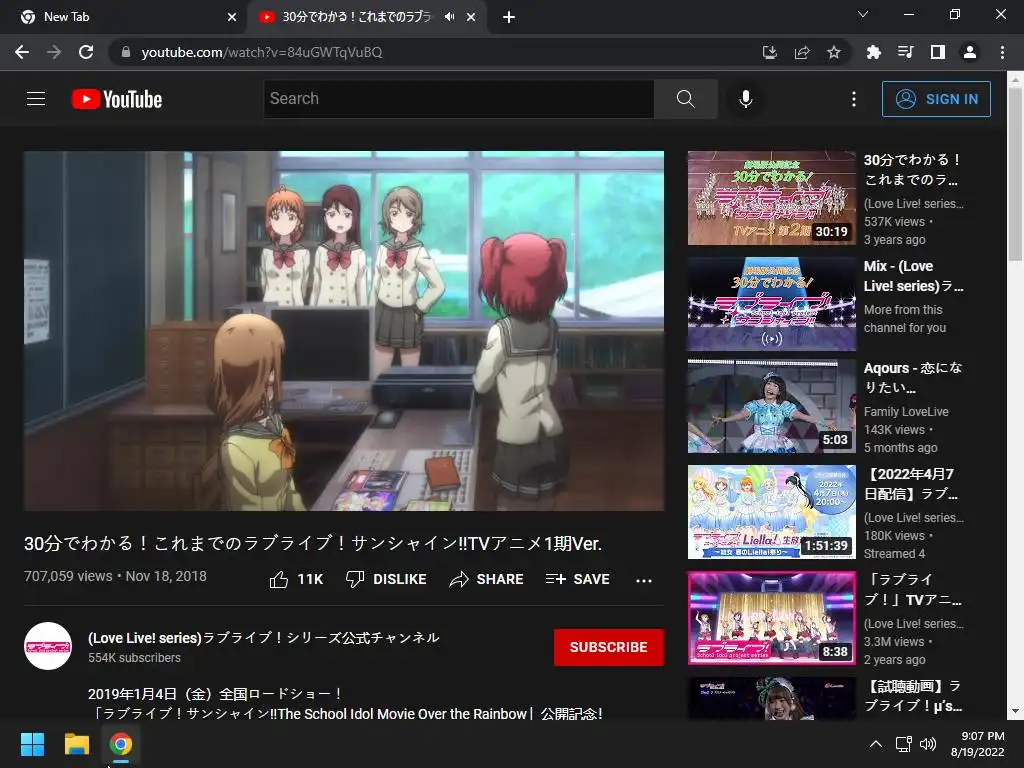This screenshot has height=768, width=1024.
Task: Close the New Tab tab
Action: click(232, 17)
